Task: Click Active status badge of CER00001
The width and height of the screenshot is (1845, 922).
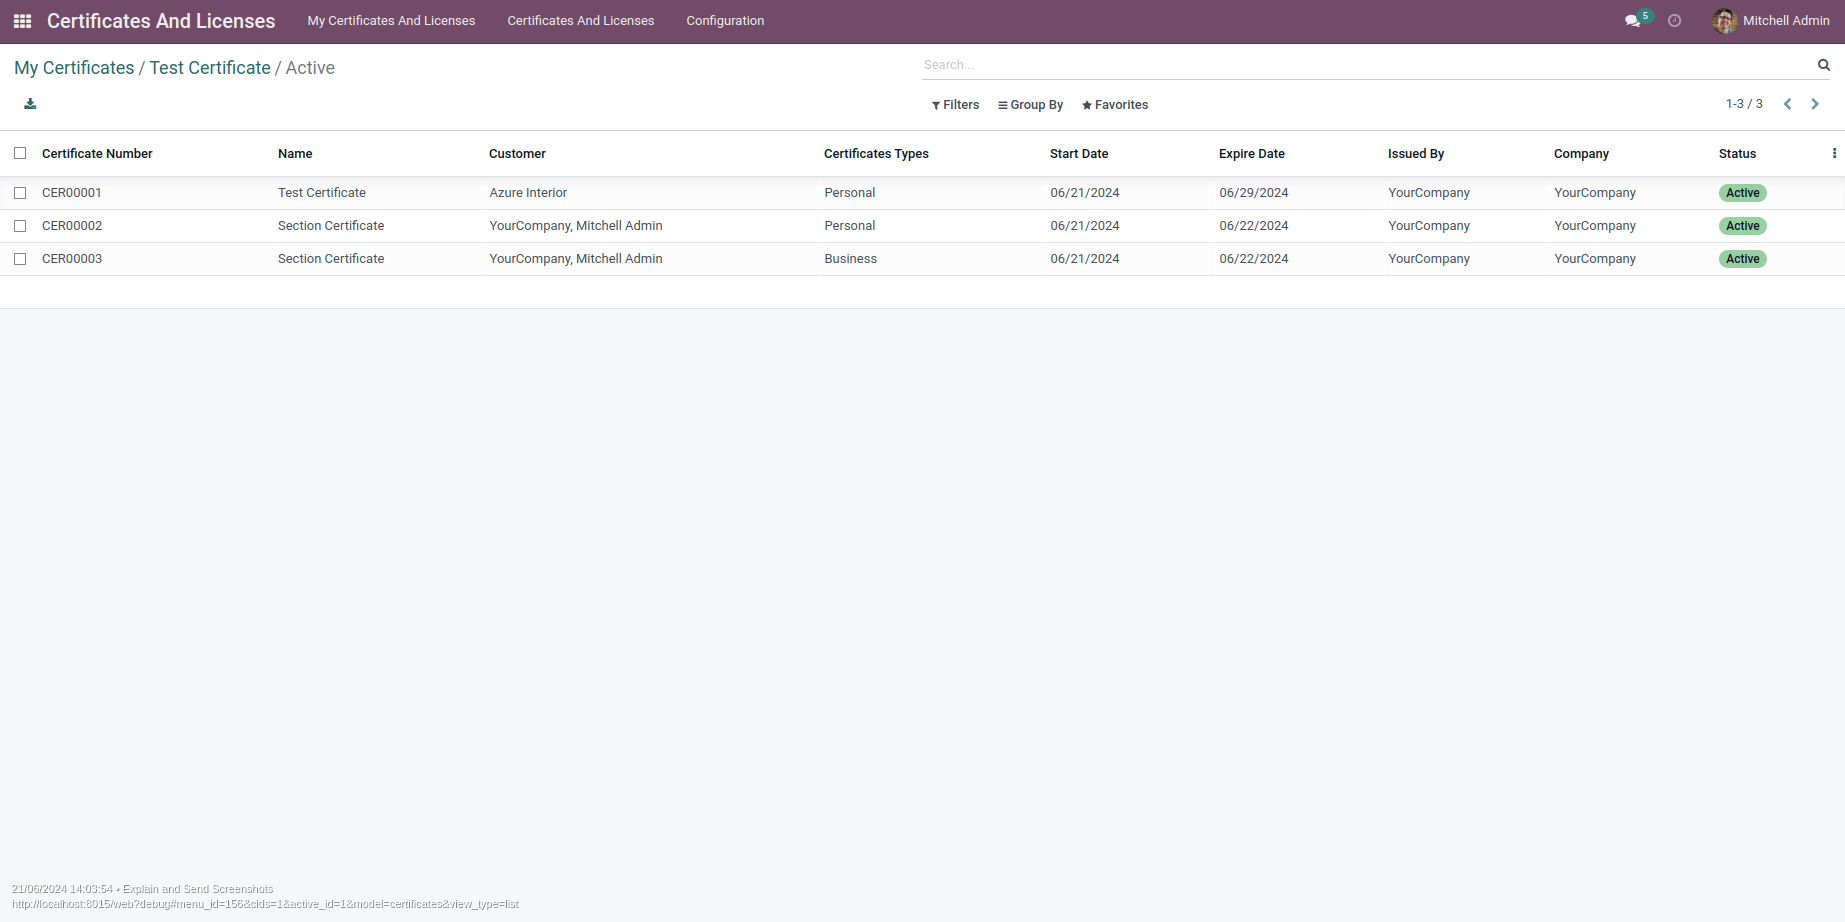Action: (x=1743, y=193)
